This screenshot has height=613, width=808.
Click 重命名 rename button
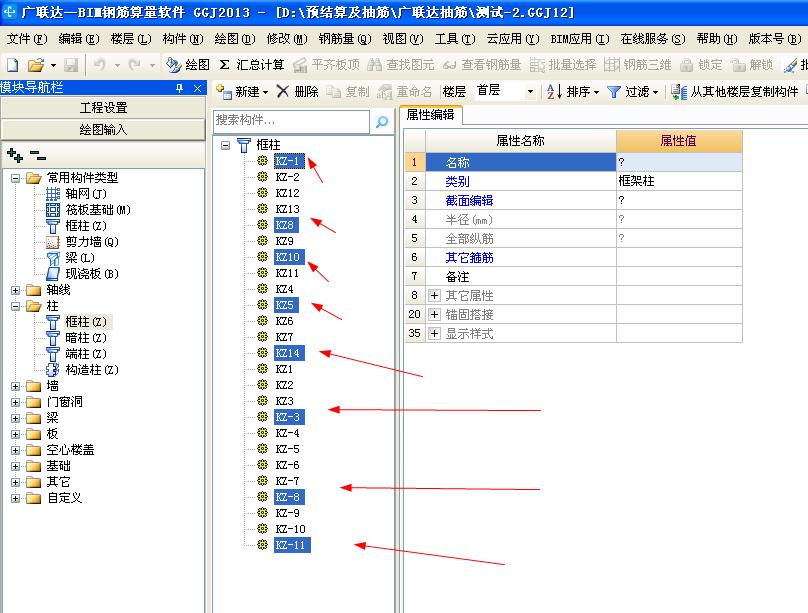pyautogui.click(x=405, y=92)
